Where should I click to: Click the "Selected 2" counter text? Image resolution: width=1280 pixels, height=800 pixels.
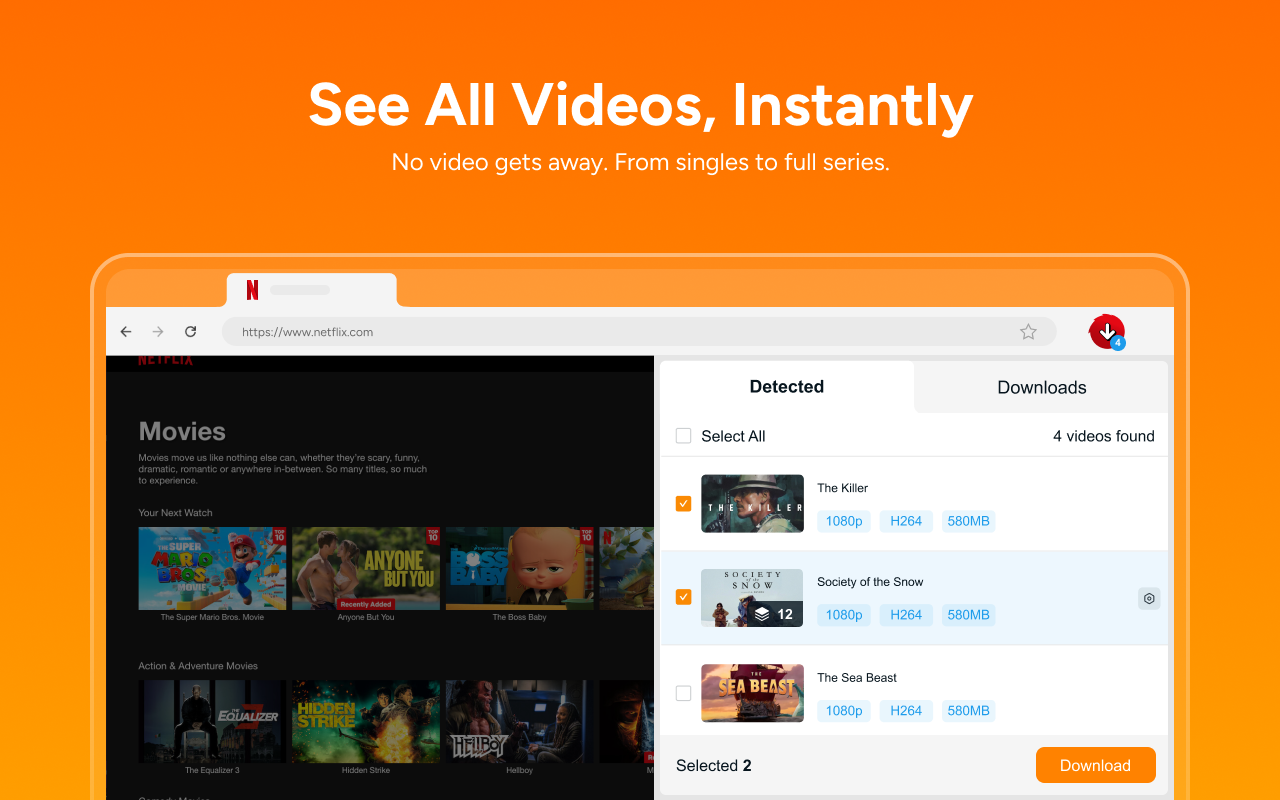coord(714,766)
